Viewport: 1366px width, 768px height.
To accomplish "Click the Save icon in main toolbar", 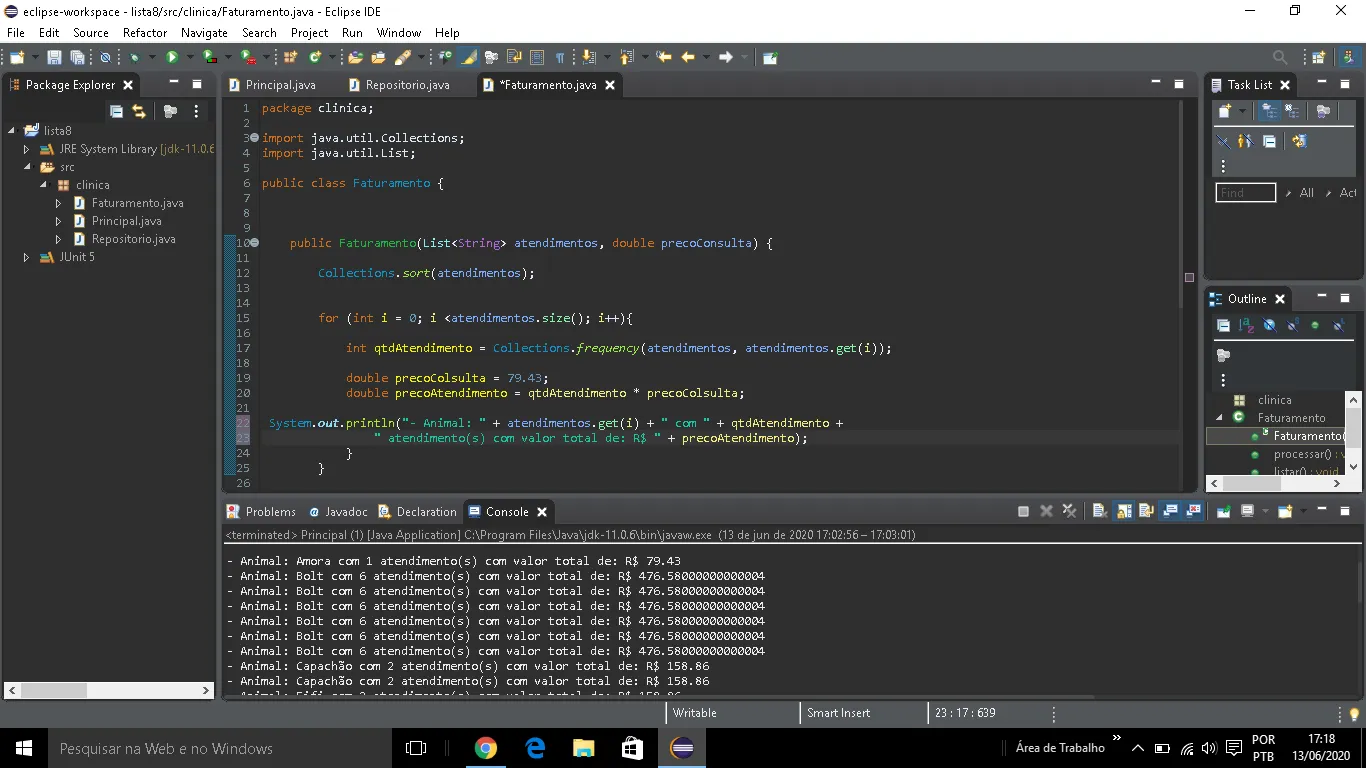I will pos(54,58).
